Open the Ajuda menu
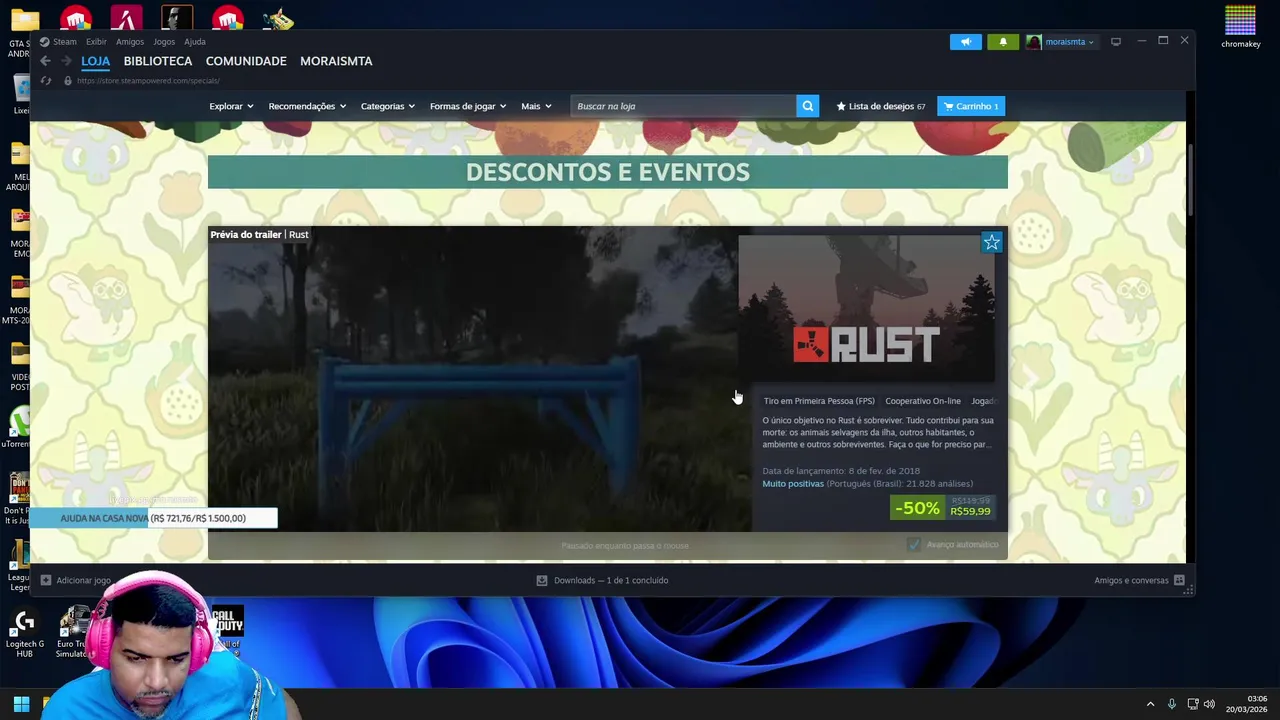Image resolution: width=1280 pixels, height=720 pixels. tap(195, 42)
